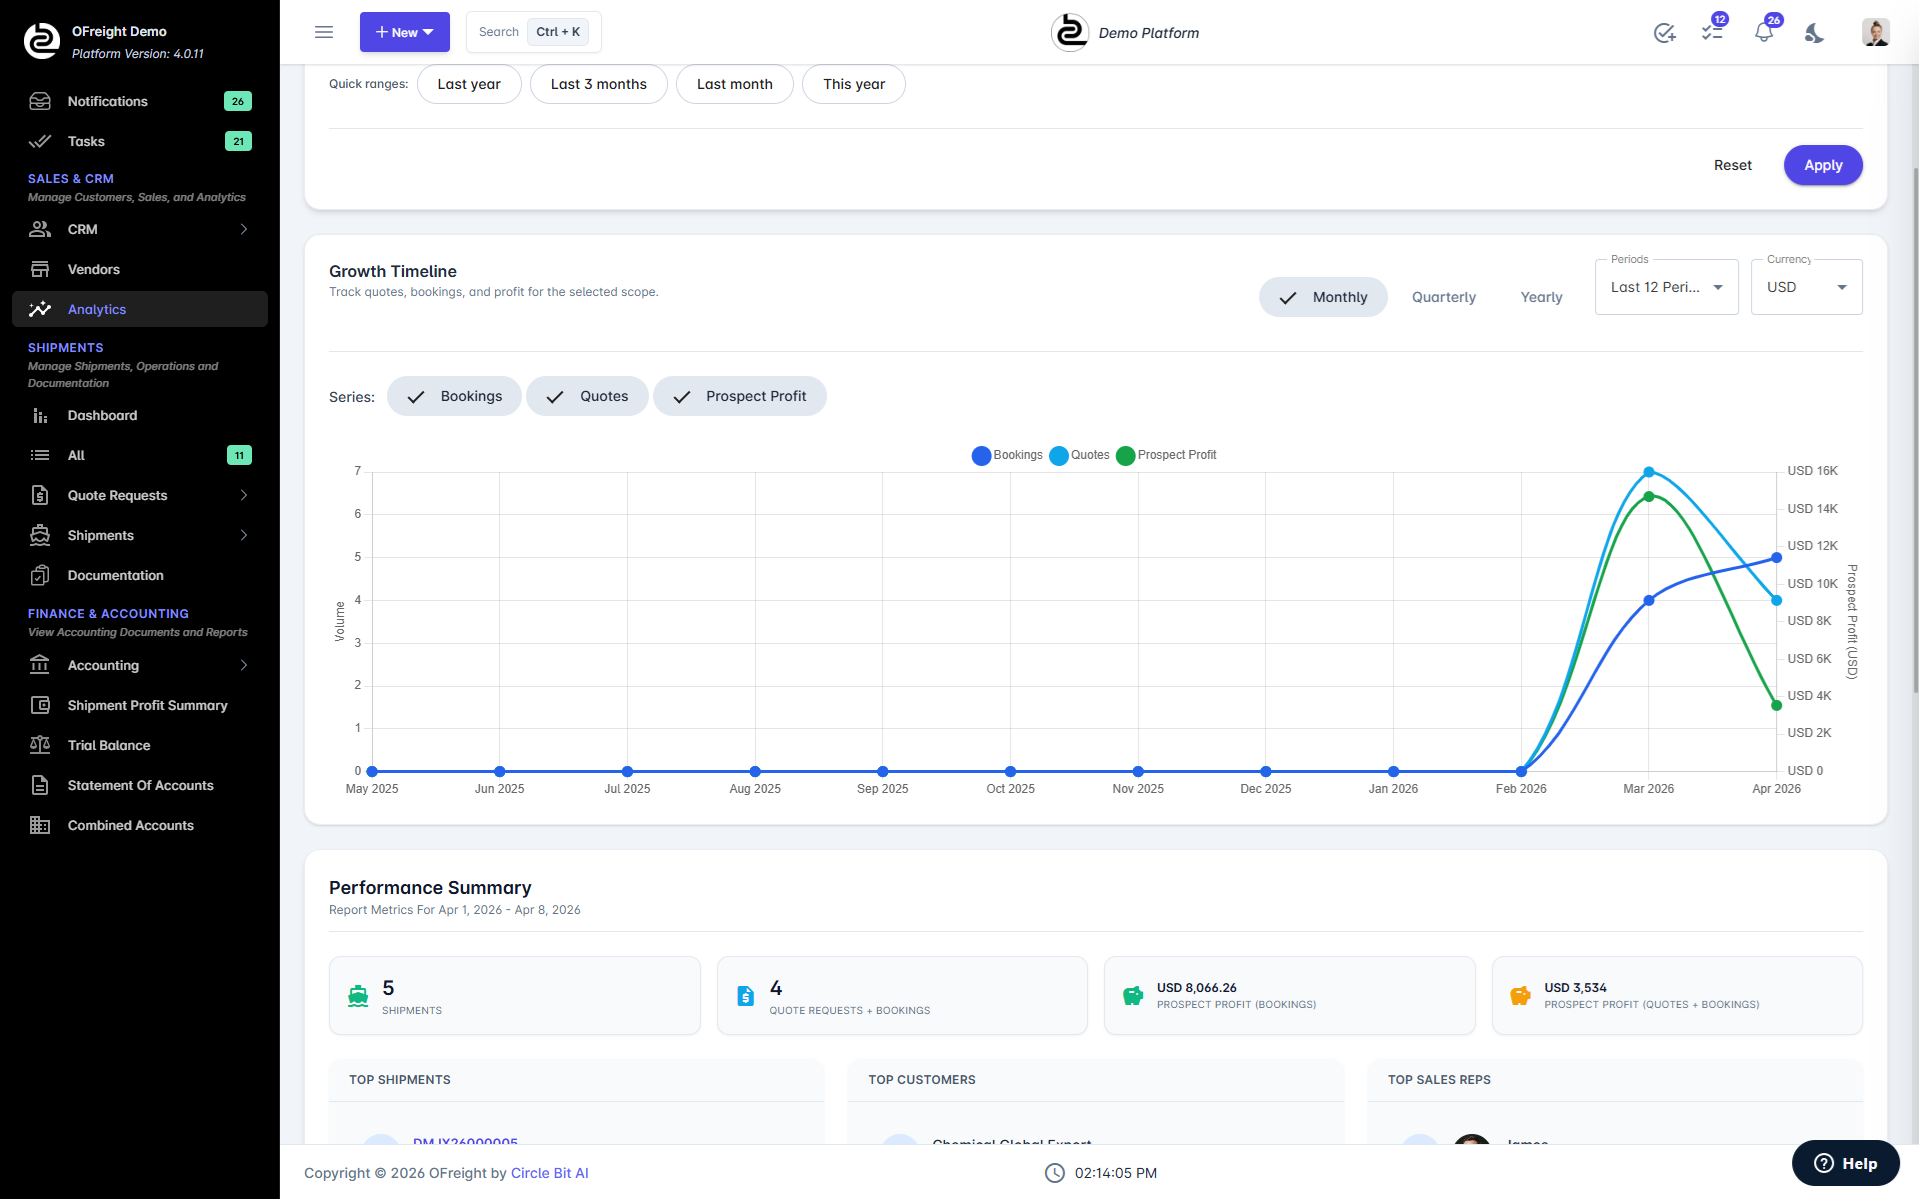This screenshot has height=1199, width=1919.
Task: Click the hamburger menu icon
Action: (x=324, y=32)
